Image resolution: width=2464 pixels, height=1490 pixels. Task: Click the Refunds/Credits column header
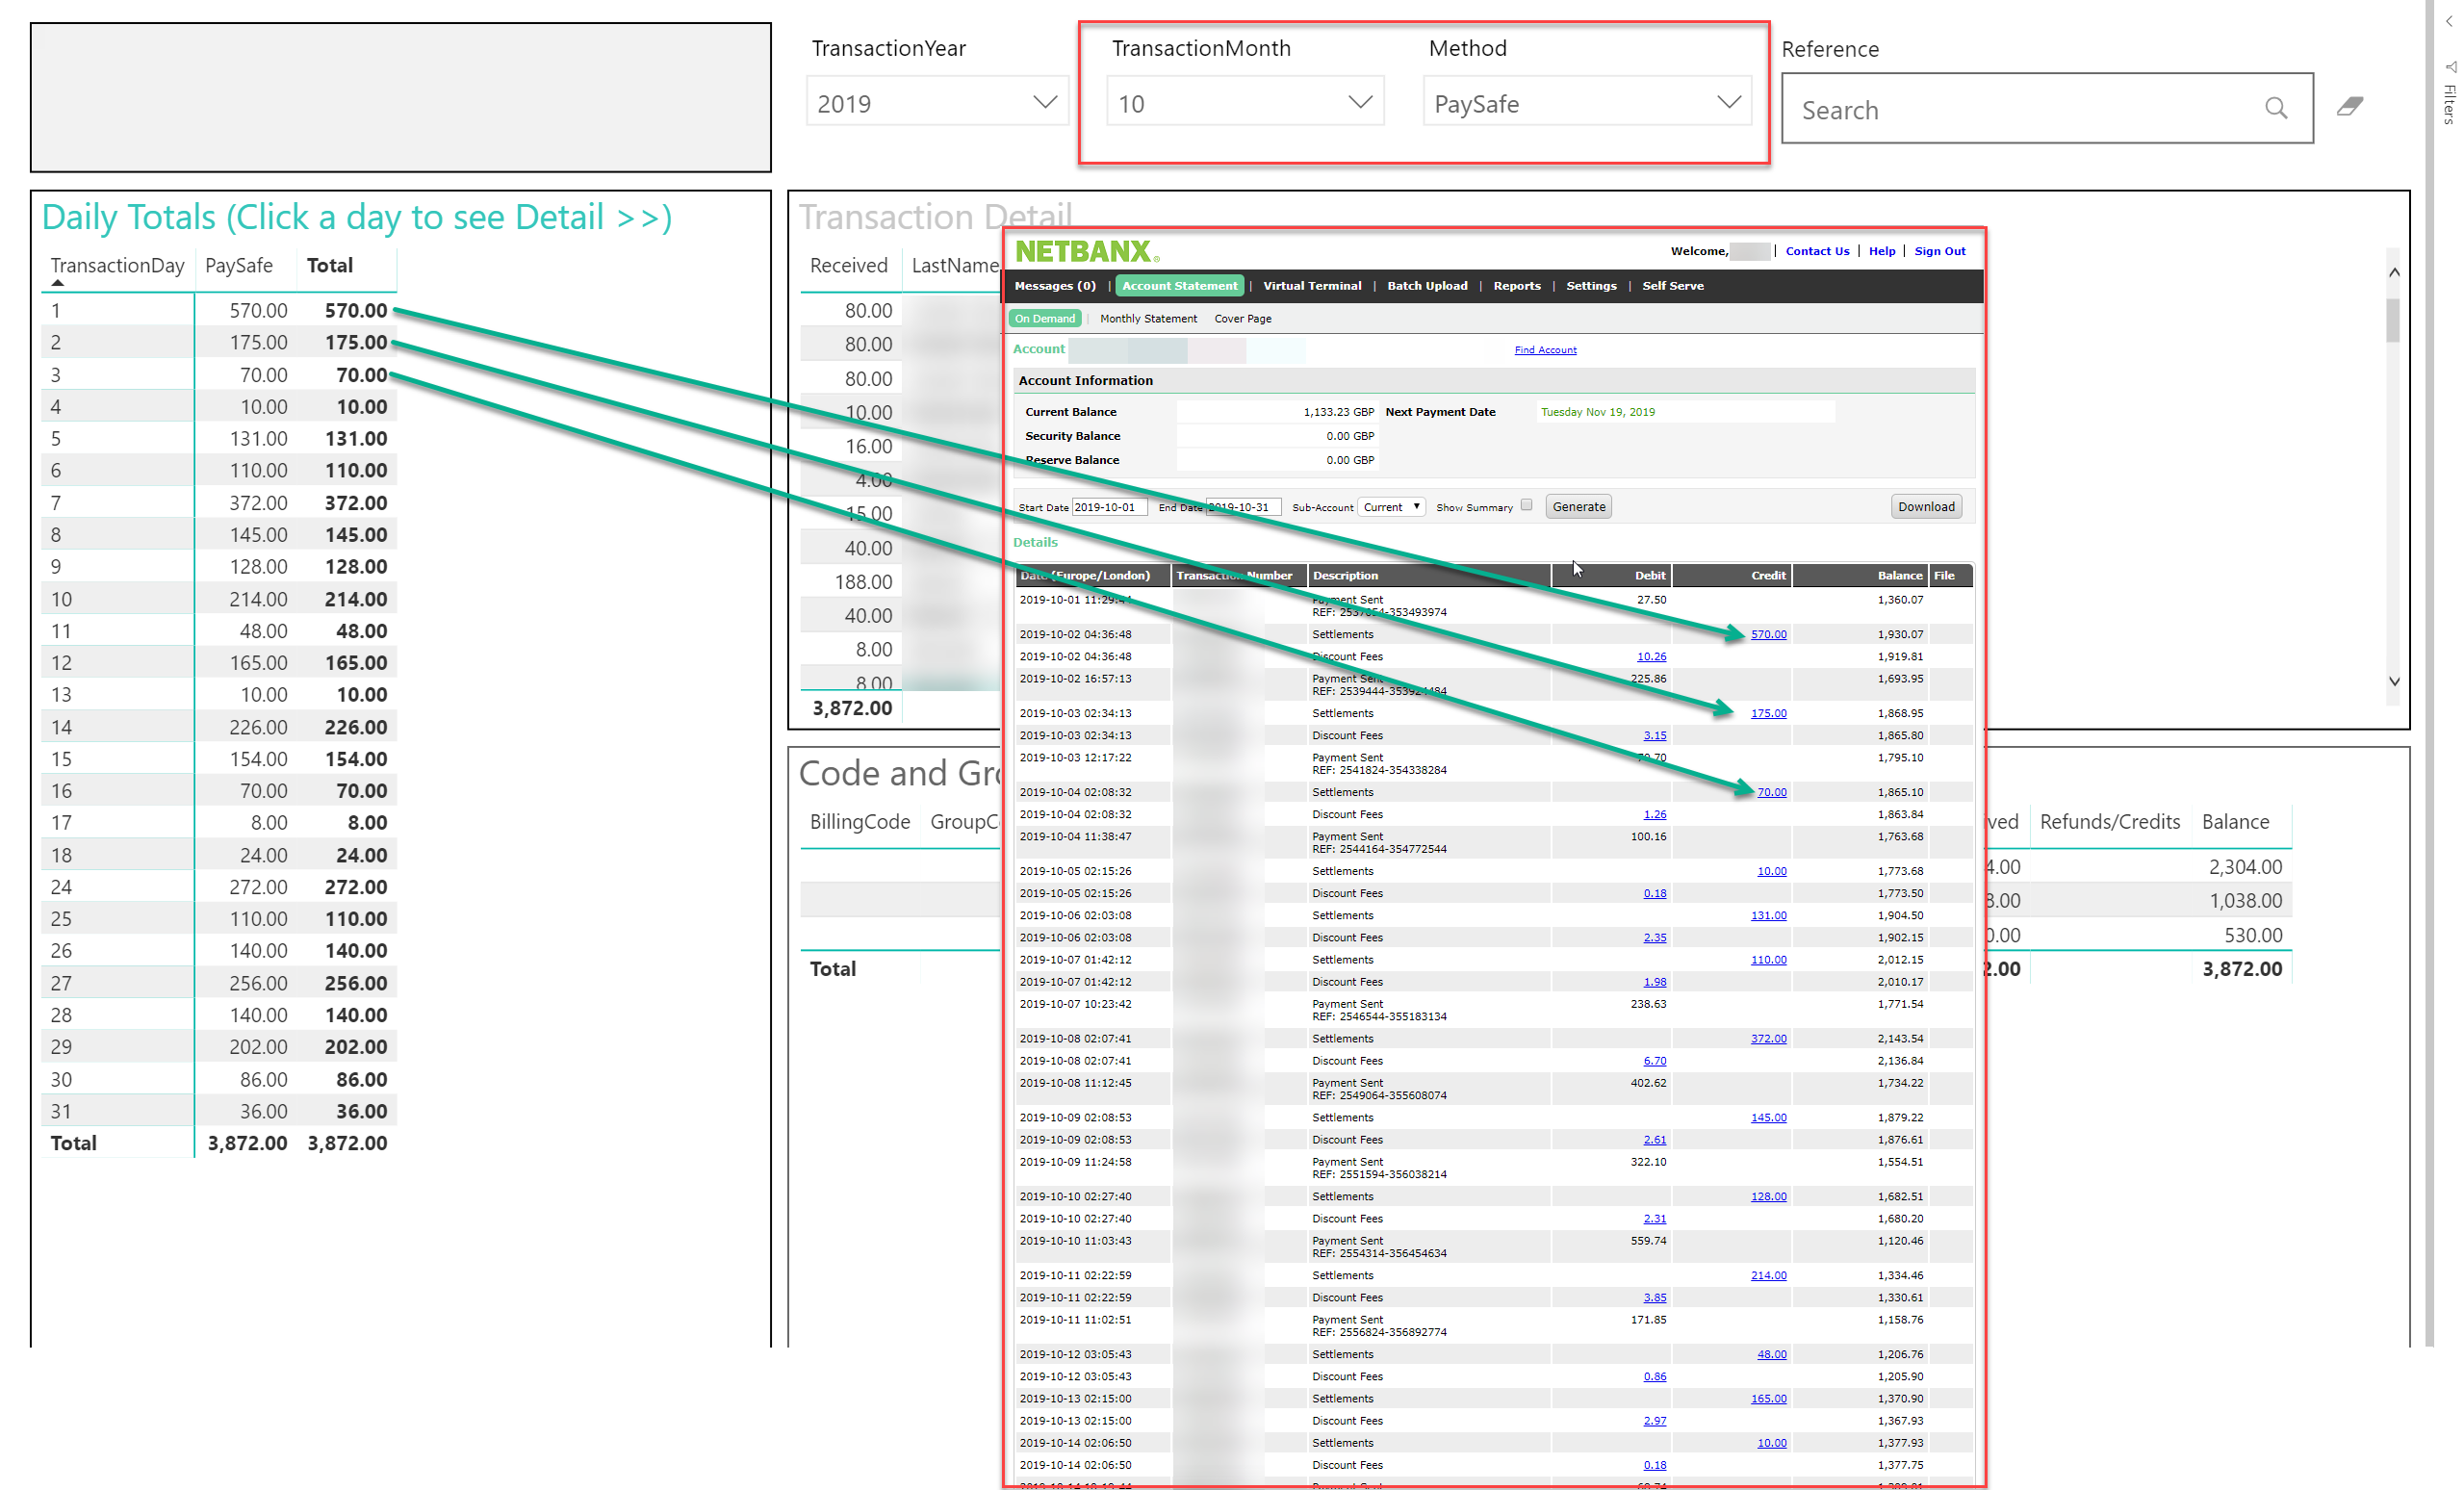(2109, 822)
